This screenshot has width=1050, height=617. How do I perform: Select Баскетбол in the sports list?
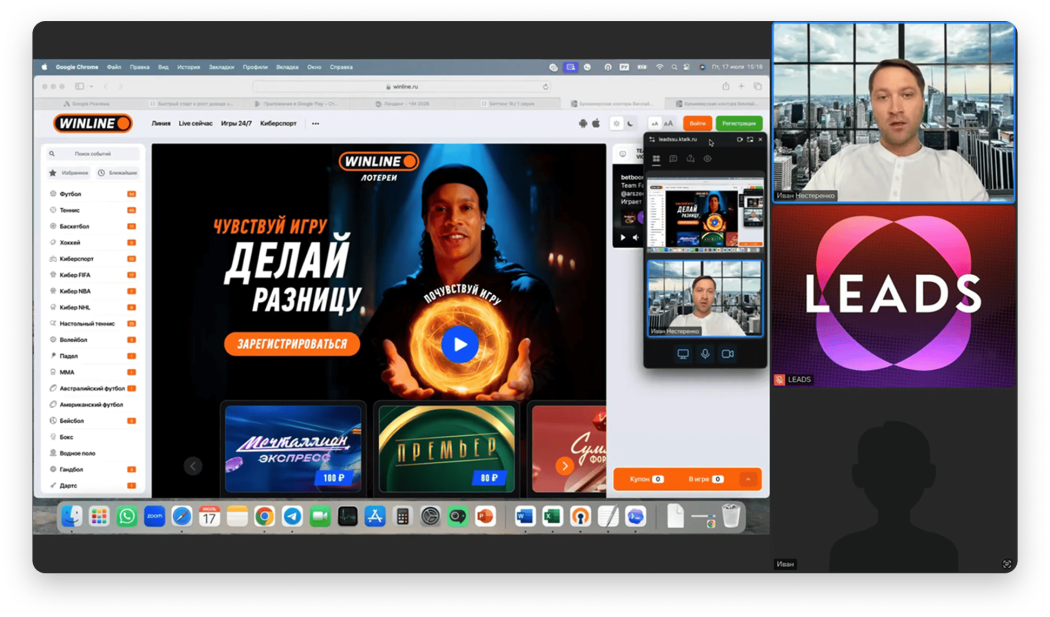(x=92, y=226)
